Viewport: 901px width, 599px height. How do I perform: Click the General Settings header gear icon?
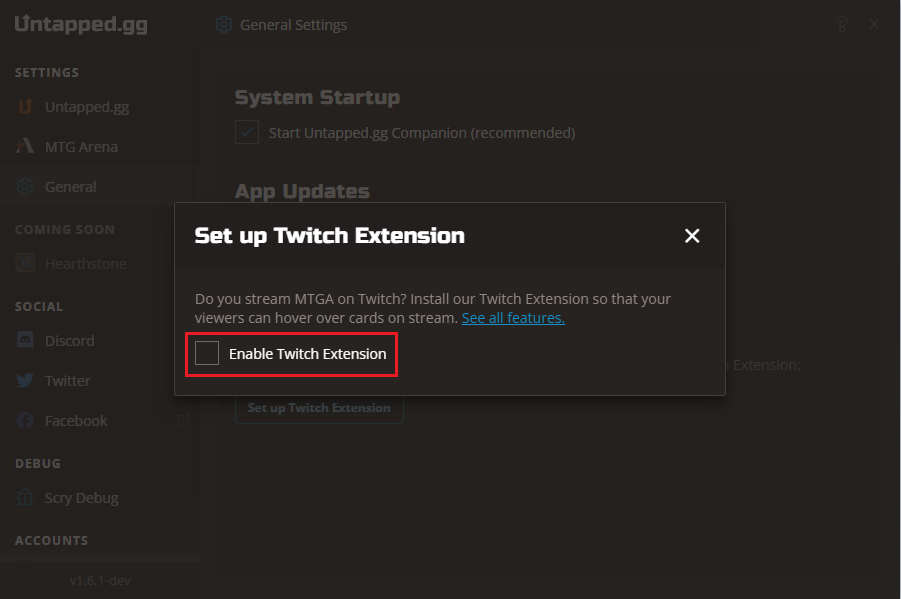click(x=224, y=25)
